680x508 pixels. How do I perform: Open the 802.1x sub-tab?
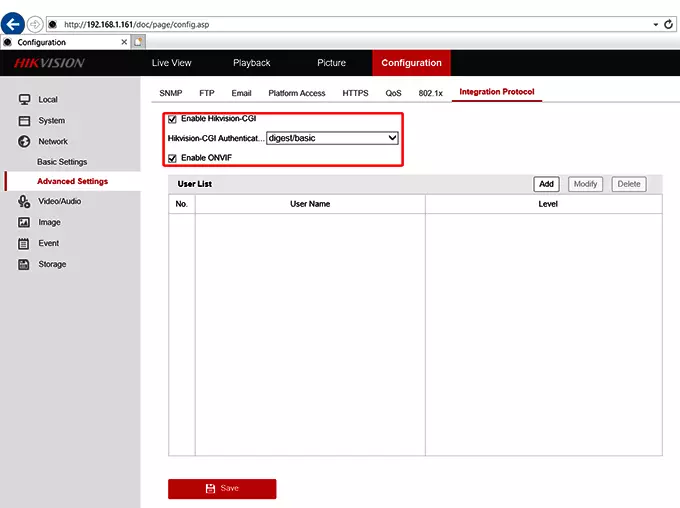pyautogui.click(x=430, y=93)
